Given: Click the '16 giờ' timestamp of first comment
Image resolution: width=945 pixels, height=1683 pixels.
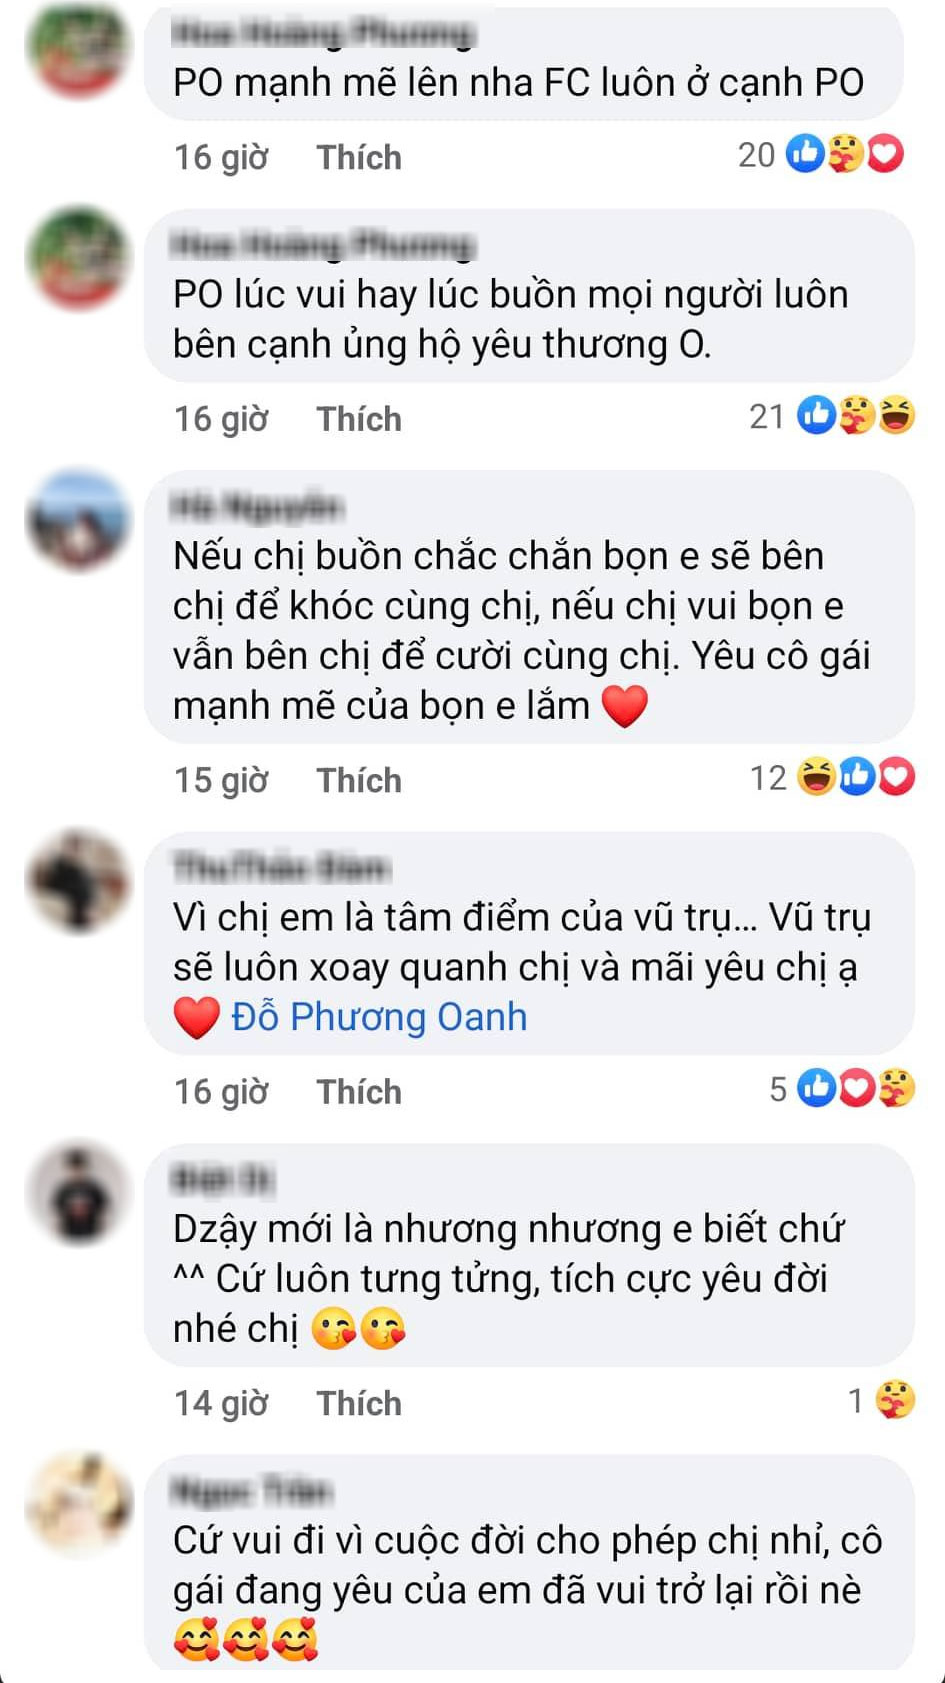Looking at the screenshot, I should point(221,157).
